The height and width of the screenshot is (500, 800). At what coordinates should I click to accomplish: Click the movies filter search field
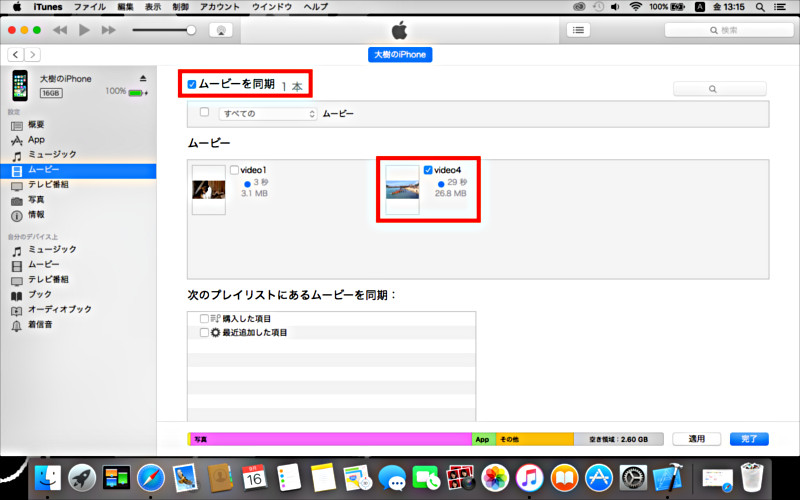pos(719,89)
